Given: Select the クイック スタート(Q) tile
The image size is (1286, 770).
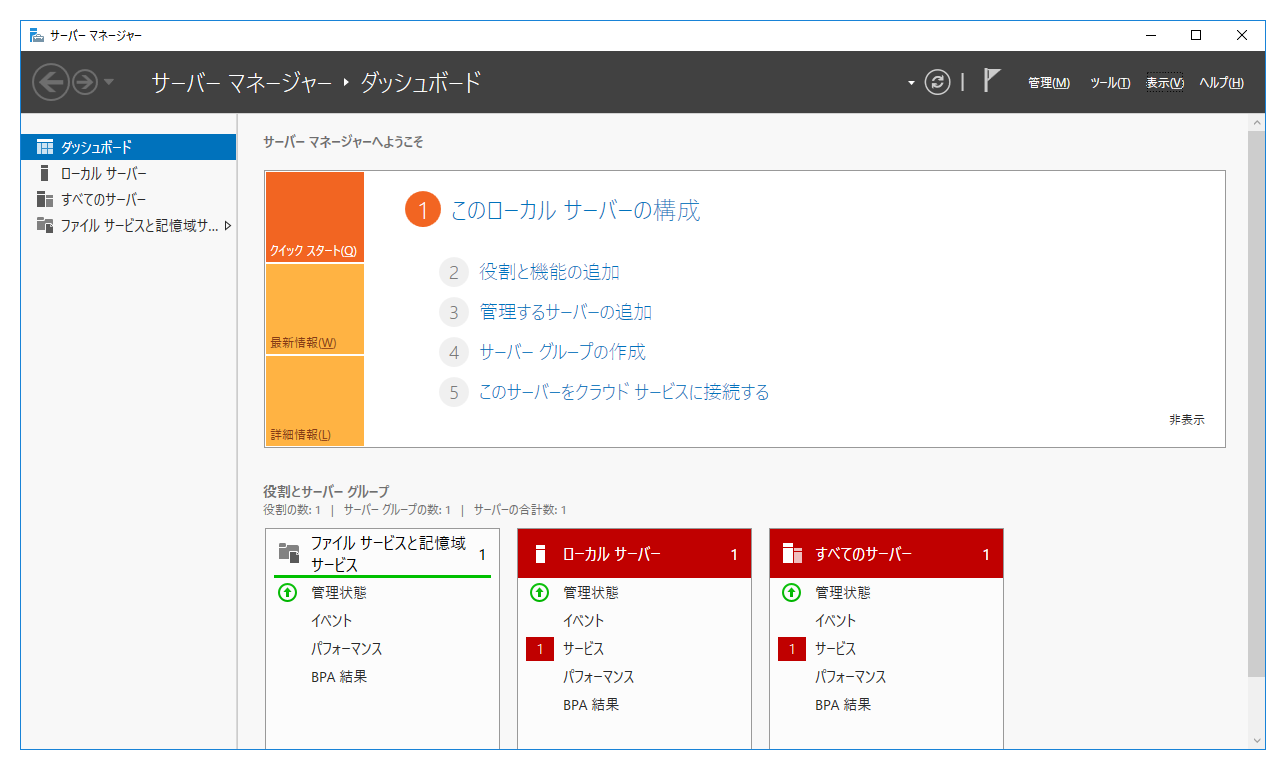Looking at the screenshot, I should (x=314, y=217).
